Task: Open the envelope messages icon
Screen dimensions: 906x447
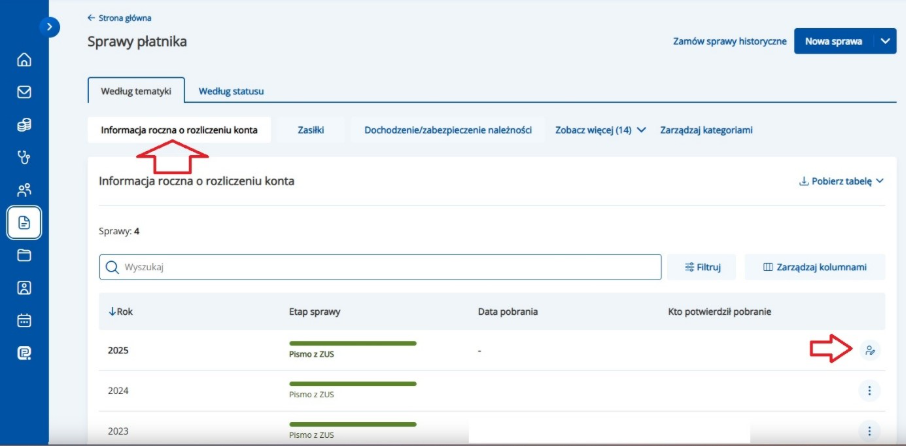Action: pos(24,92)
